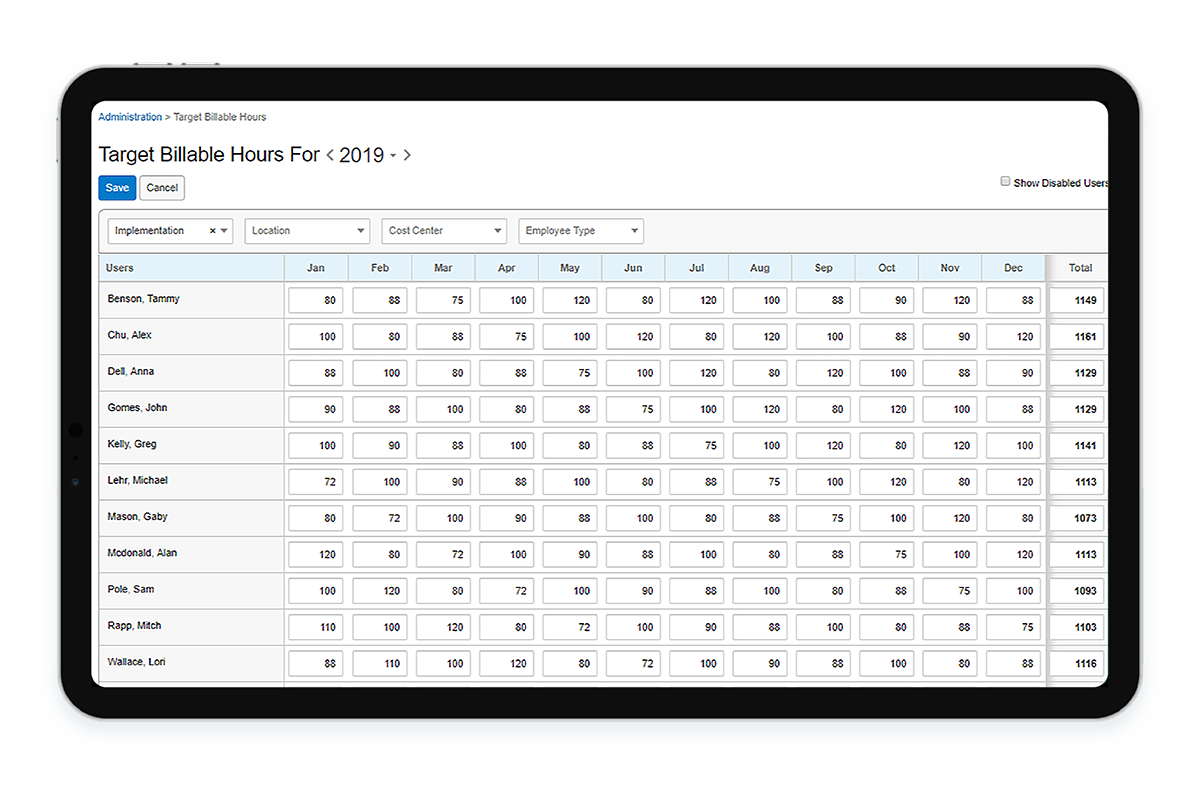Select the user name Pole, Sam
Image resolution: width=1200 pixels, height=800 pixels.
[130, 589]
